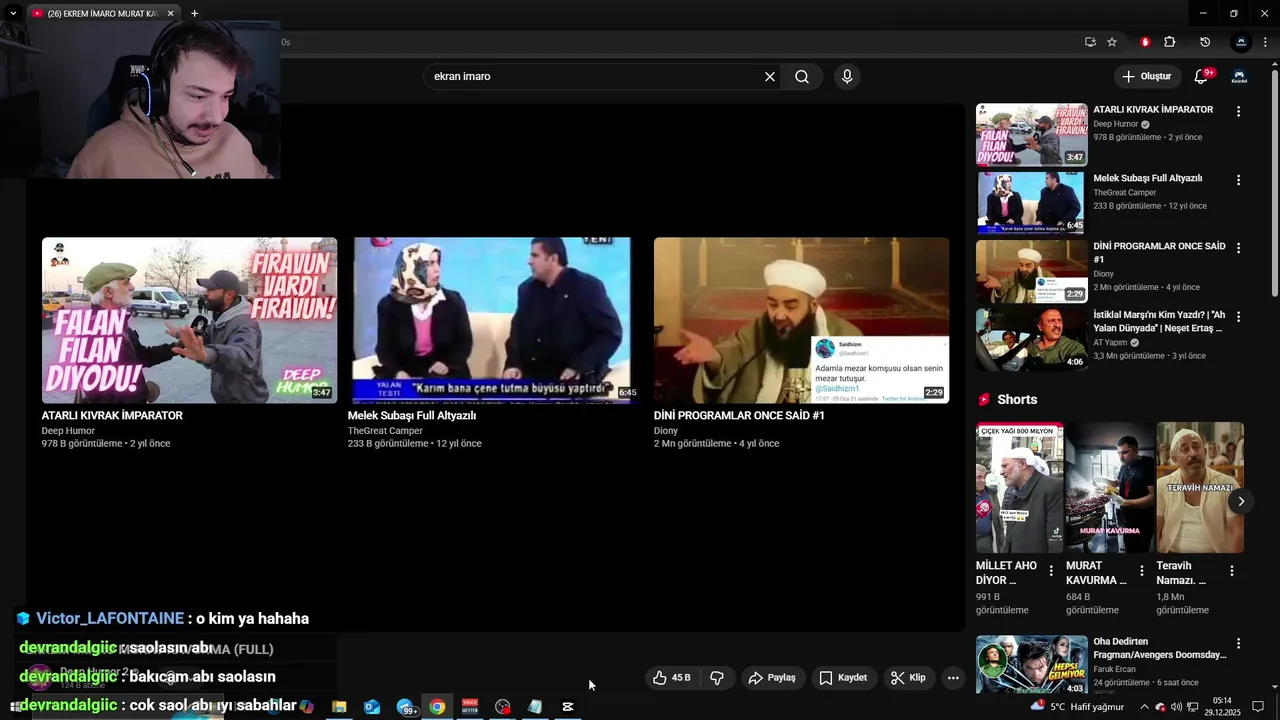Open YouTube account avatar menu
The width and height of the screenshot is (1280, 720).
1239,76
